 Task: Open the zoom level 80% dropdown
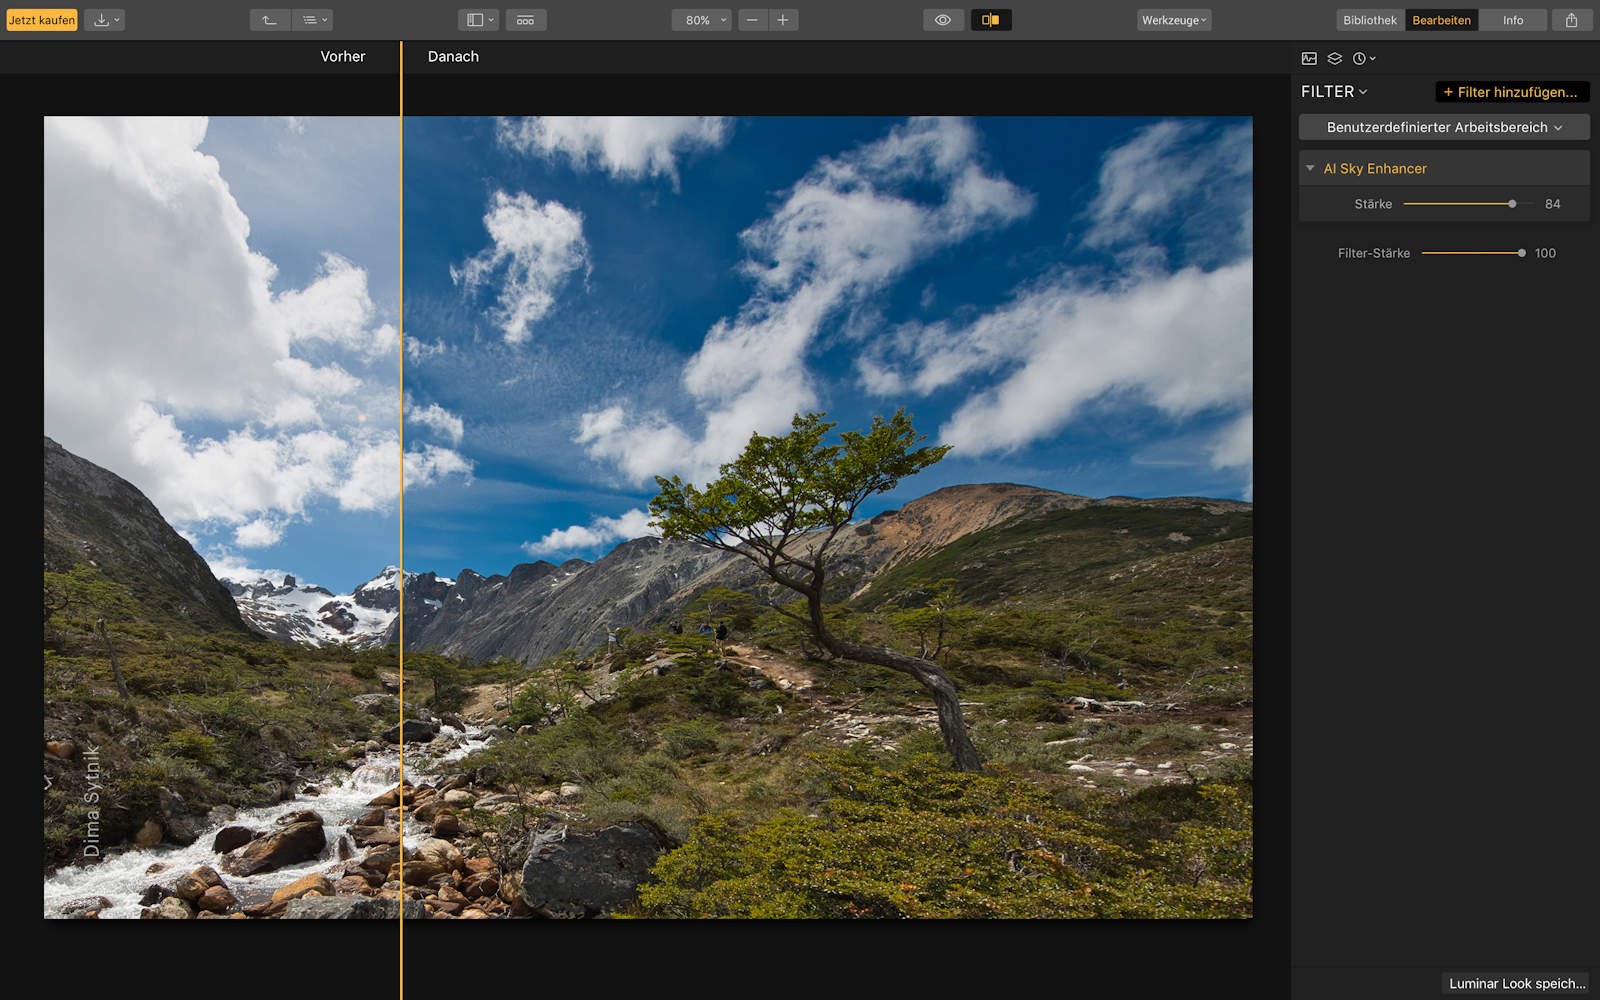point(702,20)
